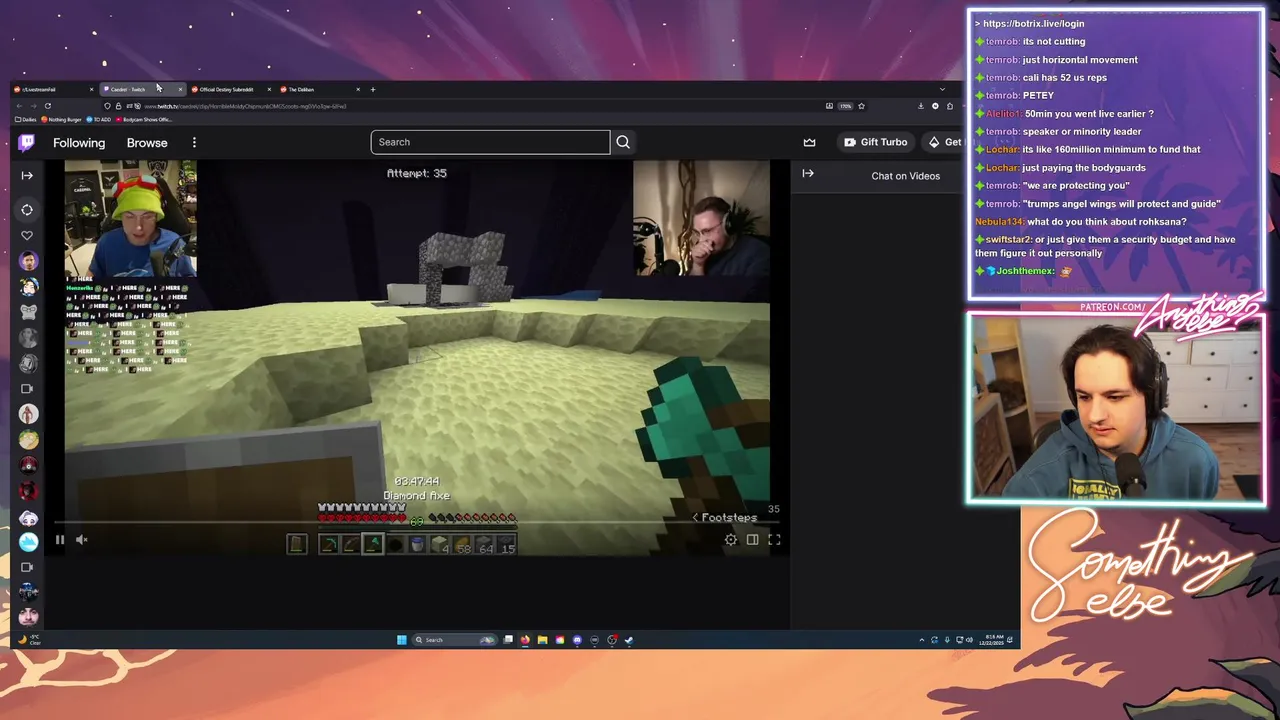Click the Get Bits button
This screenshot has height=720, width=1280.
944,142
